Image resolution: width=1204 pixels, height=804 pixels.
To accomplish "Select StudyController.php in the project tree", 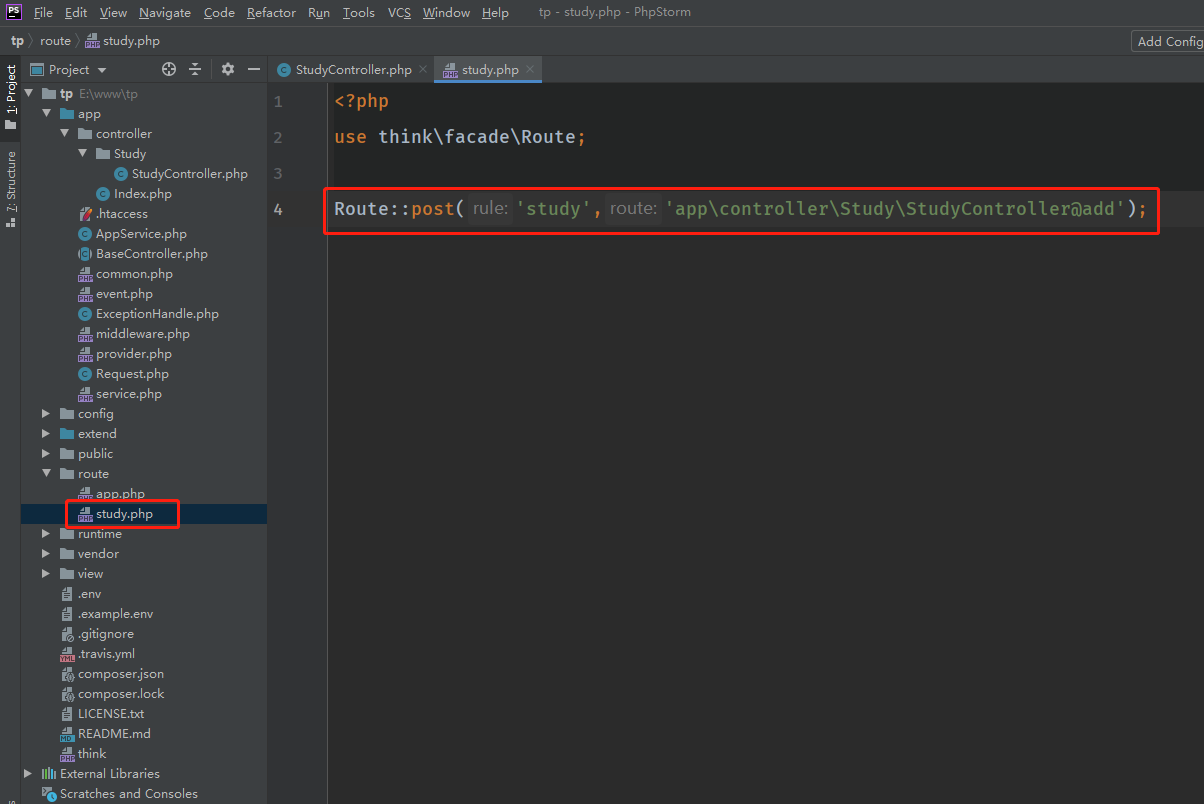I will pos(181,173).
